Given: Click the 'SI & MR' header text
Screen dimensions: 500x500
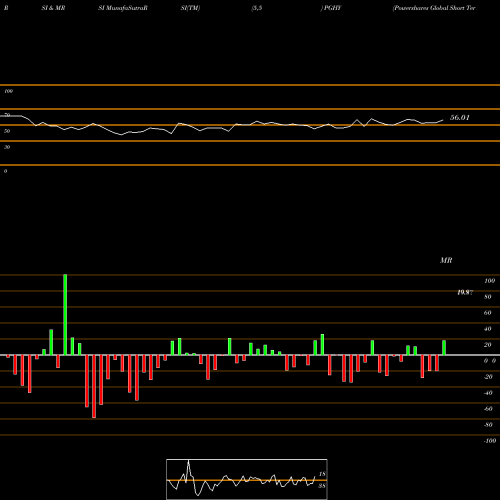Looking at the screenshot, I should 53,8.
